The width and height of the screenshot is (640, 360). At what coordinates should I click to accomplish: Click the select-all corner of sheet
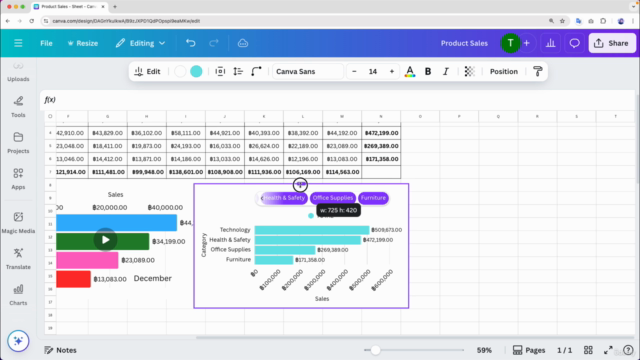pyautogui.click(x=50, y=116)
